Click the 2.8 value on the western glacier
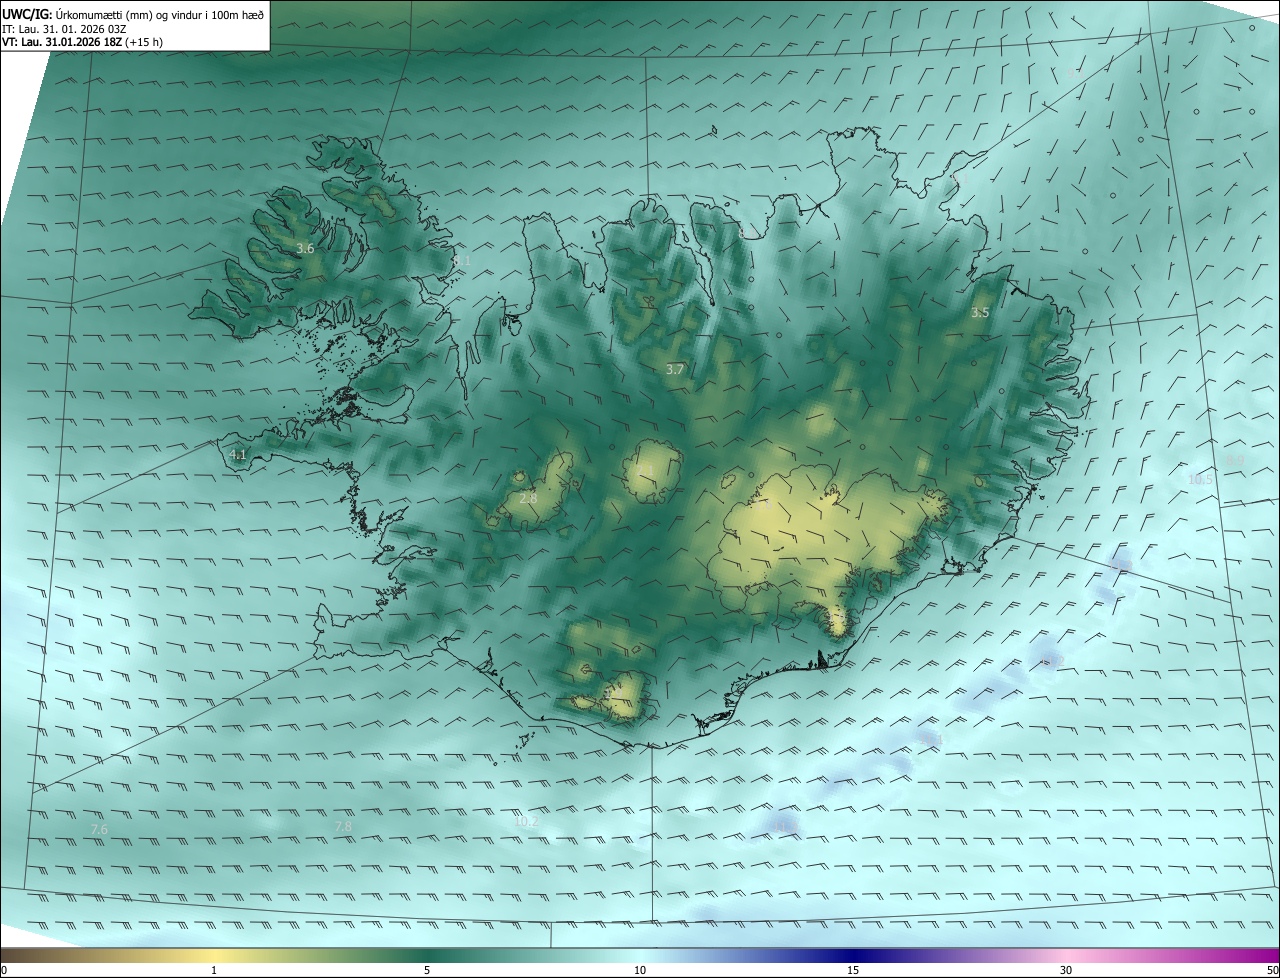 (528, 498)
